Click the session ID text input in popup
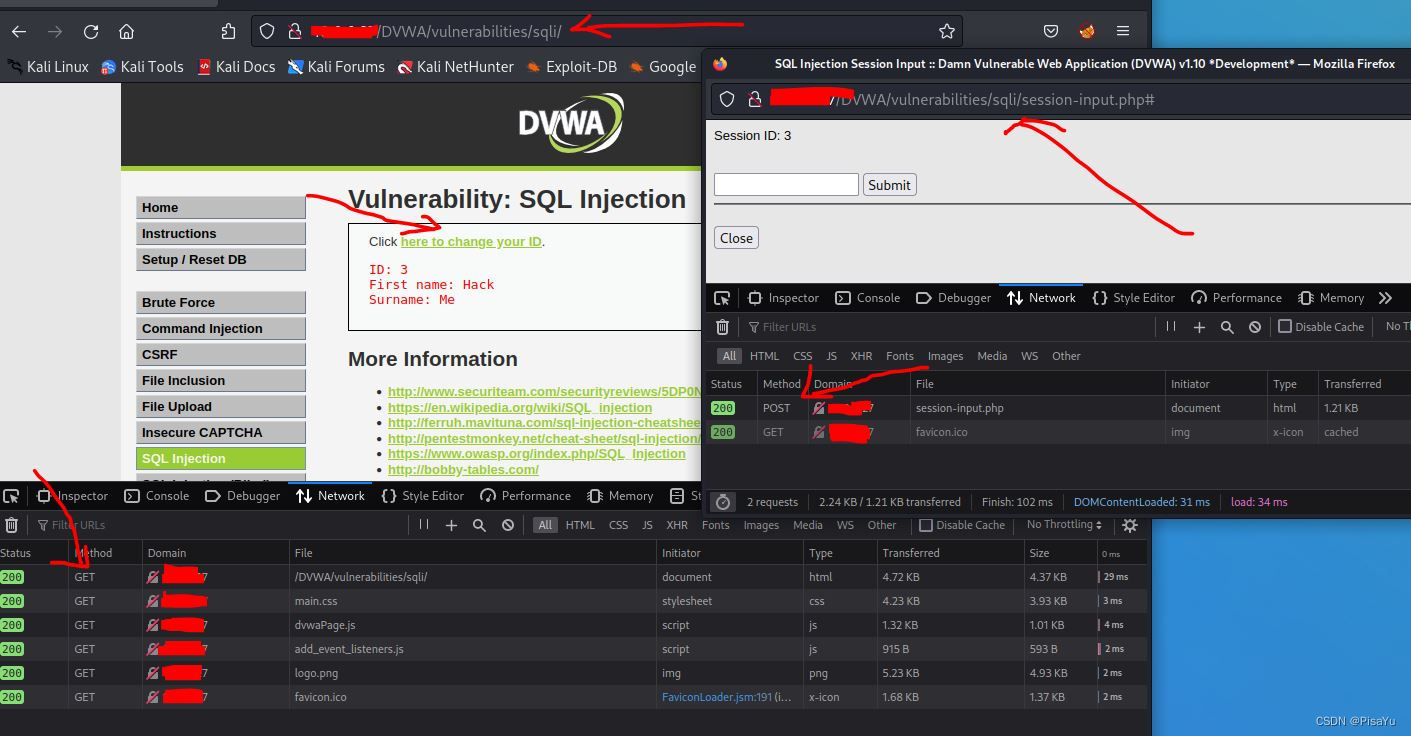 (x=786, y=184)
